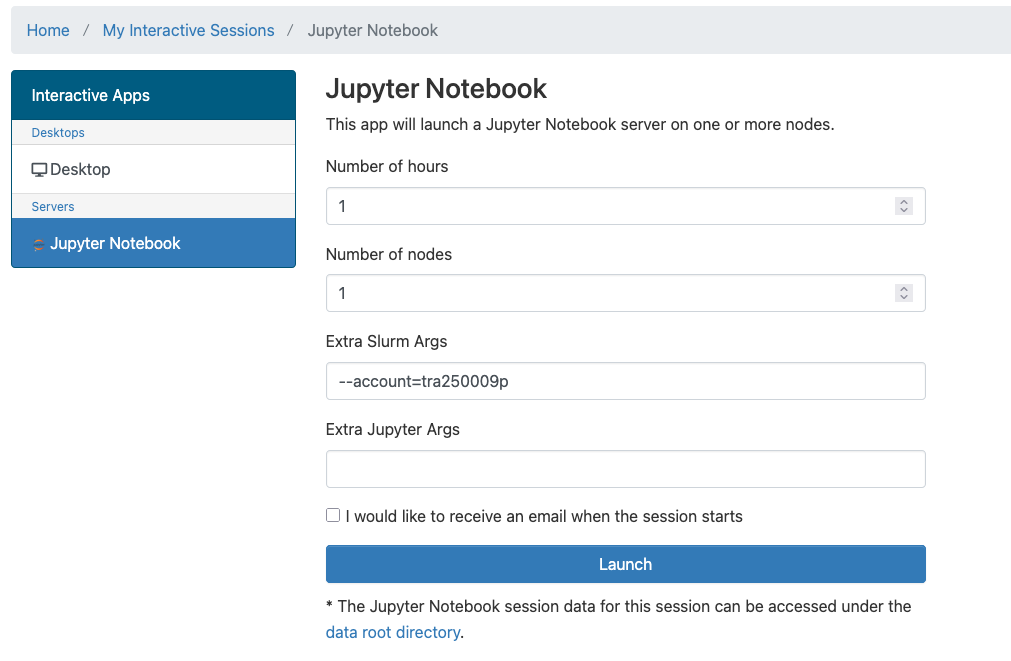This screenshot has width=1011, height=661.
Task: Open the data root directory link
Action: [x=393, y=632]
